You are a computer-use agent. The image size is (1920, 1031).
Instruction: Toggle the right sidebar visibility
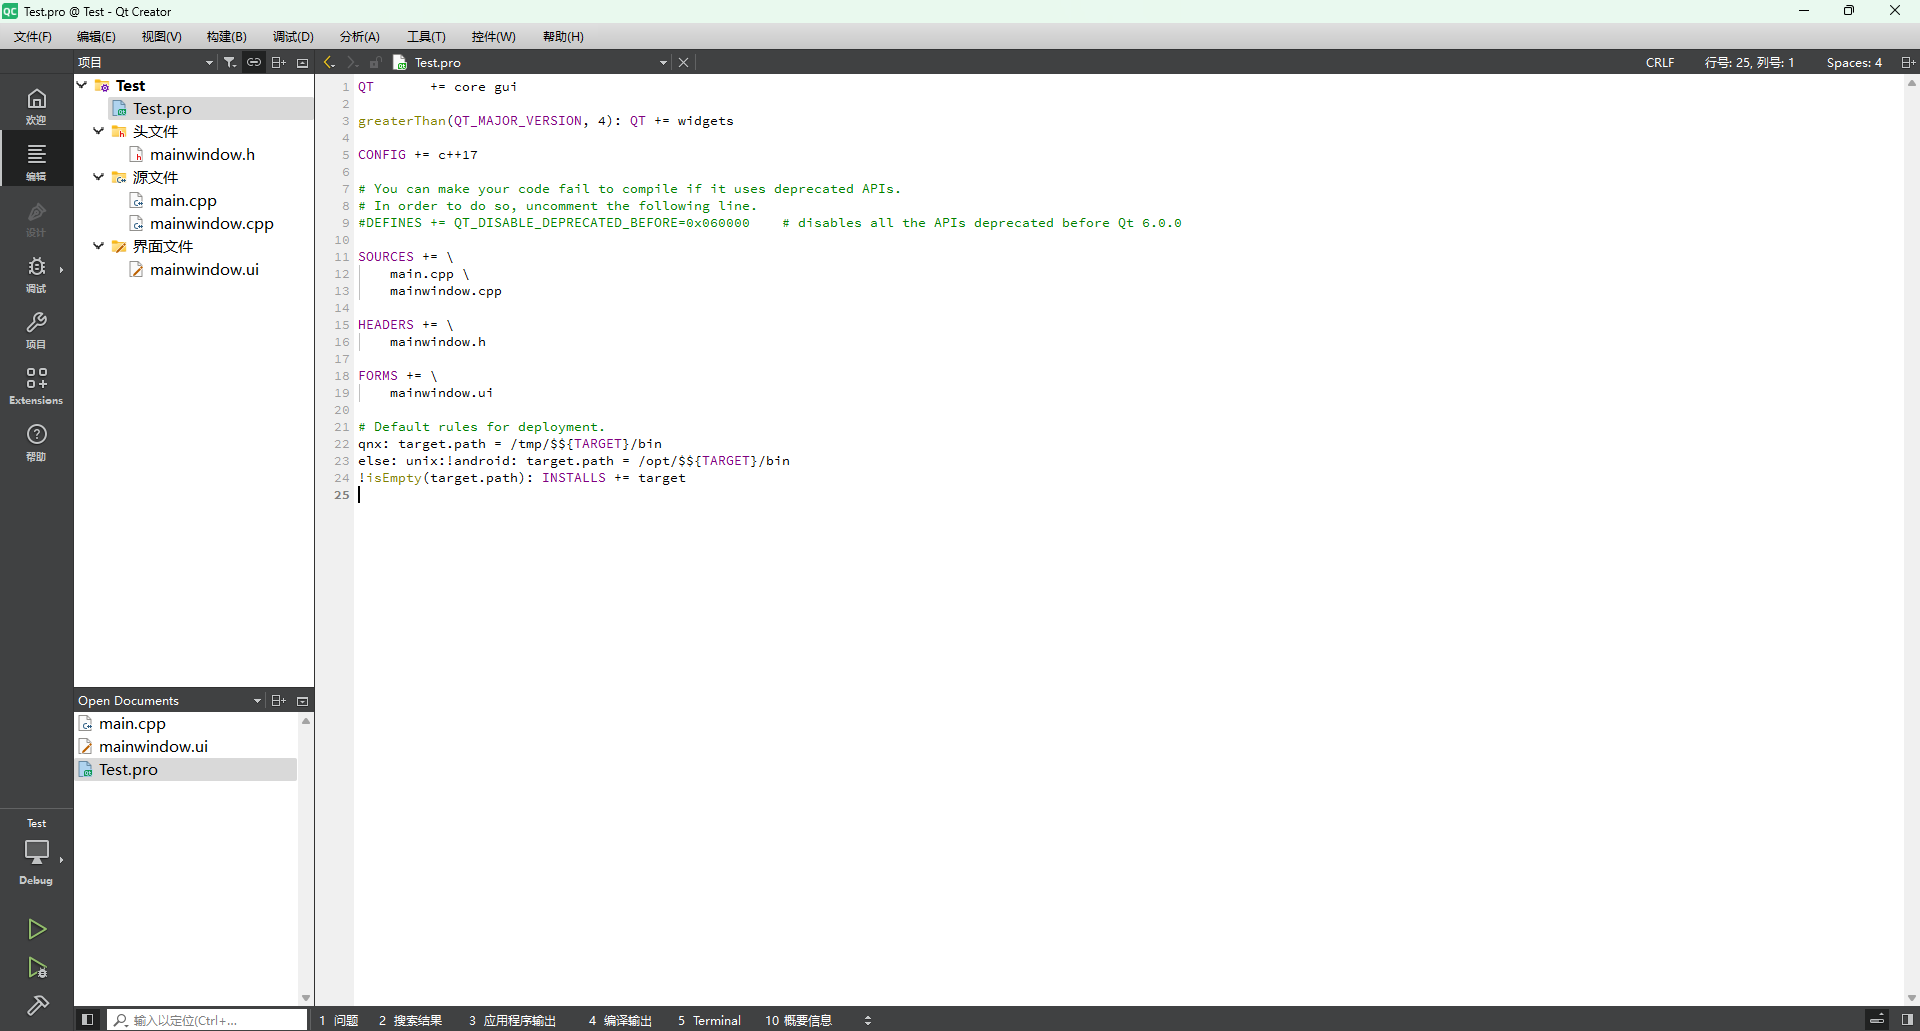pos(1907,1019)
